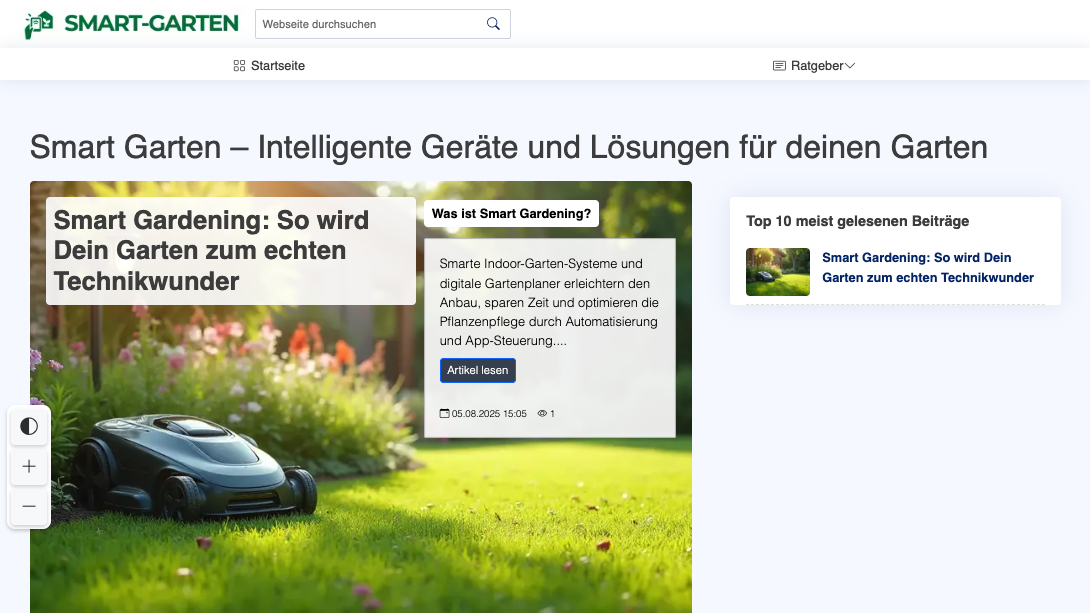1090x613 pixels.
Task: Toggle high contrast mode with the half-circle icon
Action: (x=29, y=426)
